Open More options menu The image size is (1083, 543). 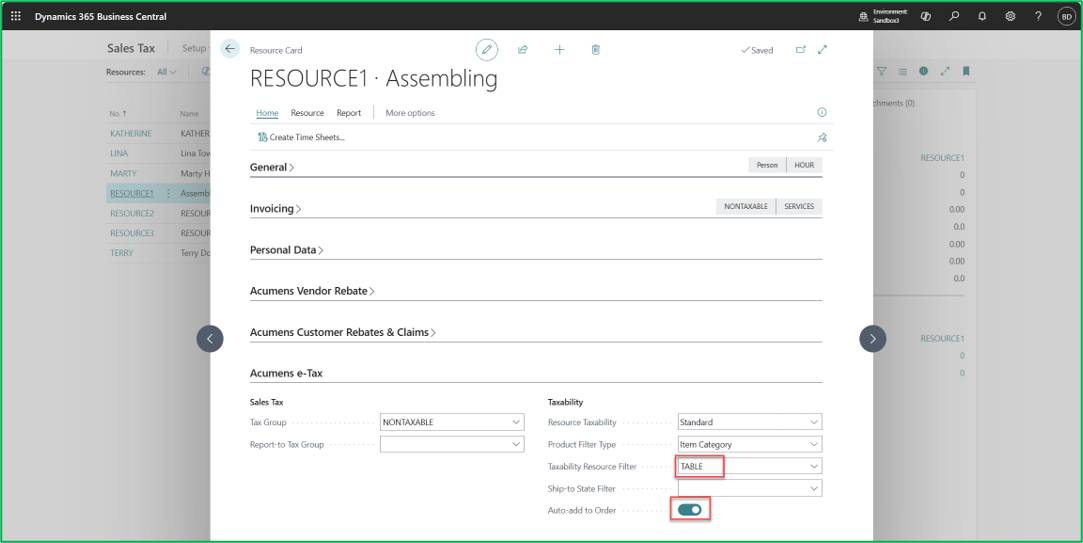point(410,113)
